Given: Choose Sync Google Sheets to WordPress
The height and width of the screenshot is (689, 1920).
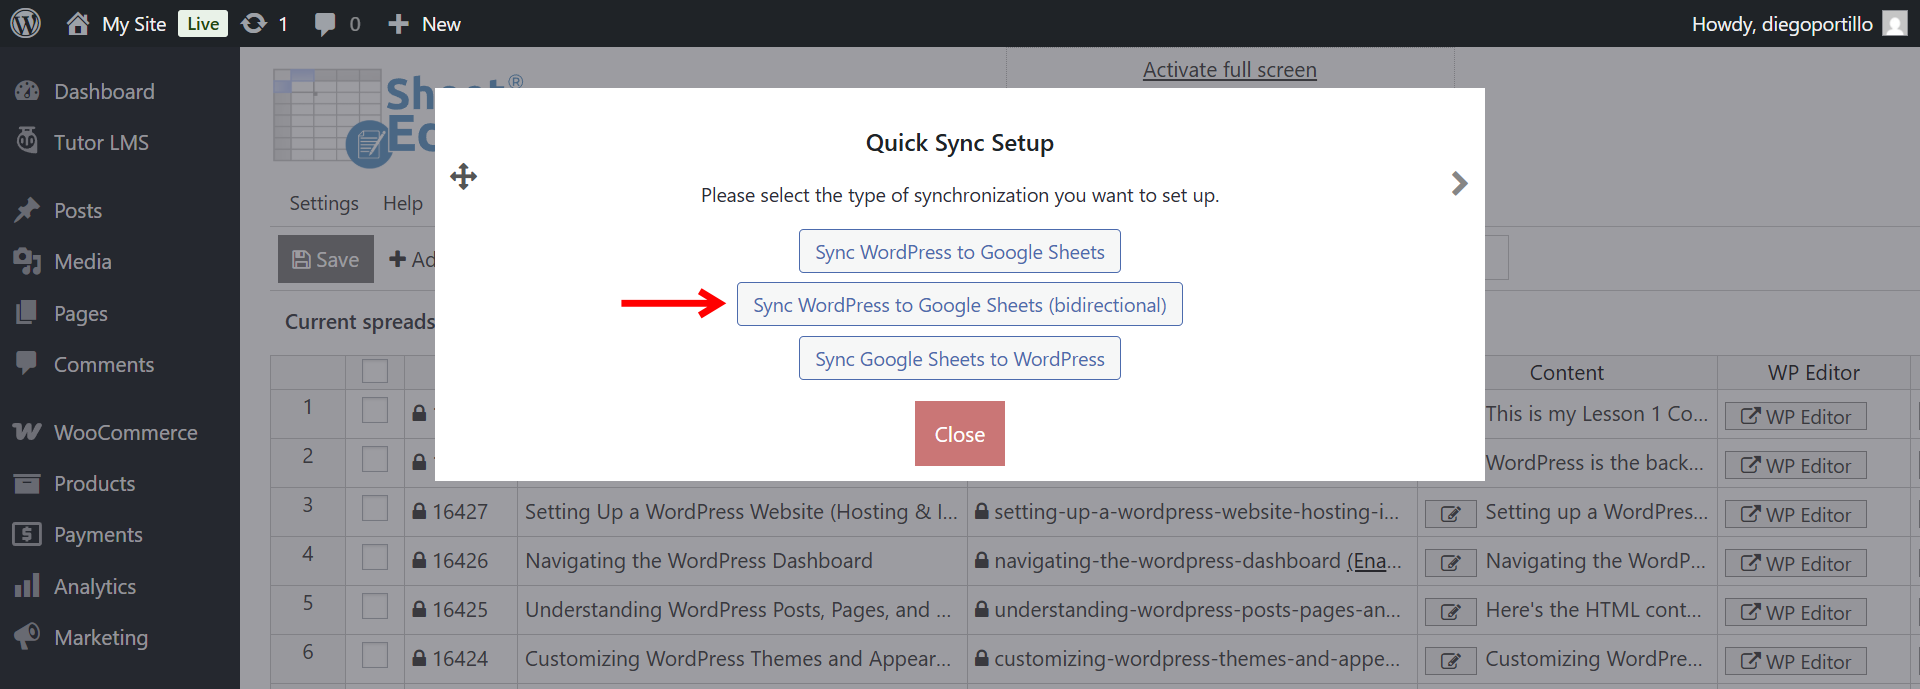Looking at the screenshot, I should pyautogui.click(x=959, y=359).
